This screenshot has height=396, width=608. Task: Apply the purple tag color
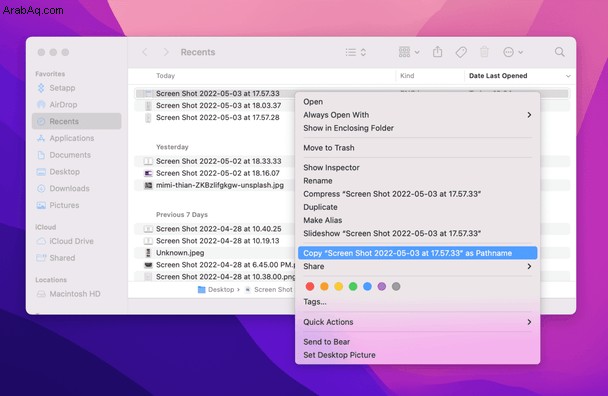pyautogui.click(x=382, y=286)
